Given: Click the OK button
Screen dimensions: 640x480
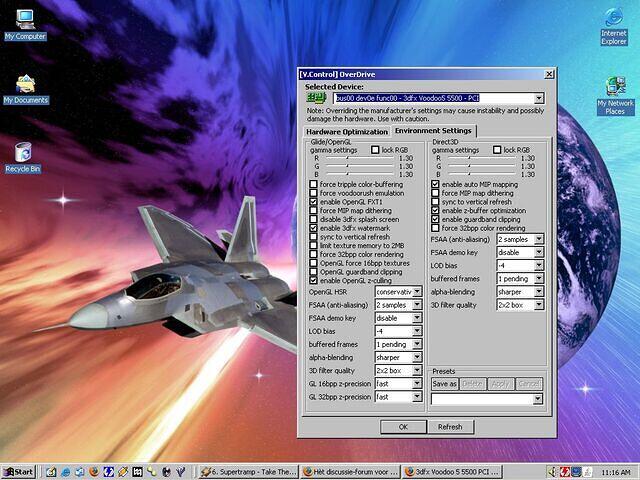Looking at the screenshot, I should click(x=403, y=427).
